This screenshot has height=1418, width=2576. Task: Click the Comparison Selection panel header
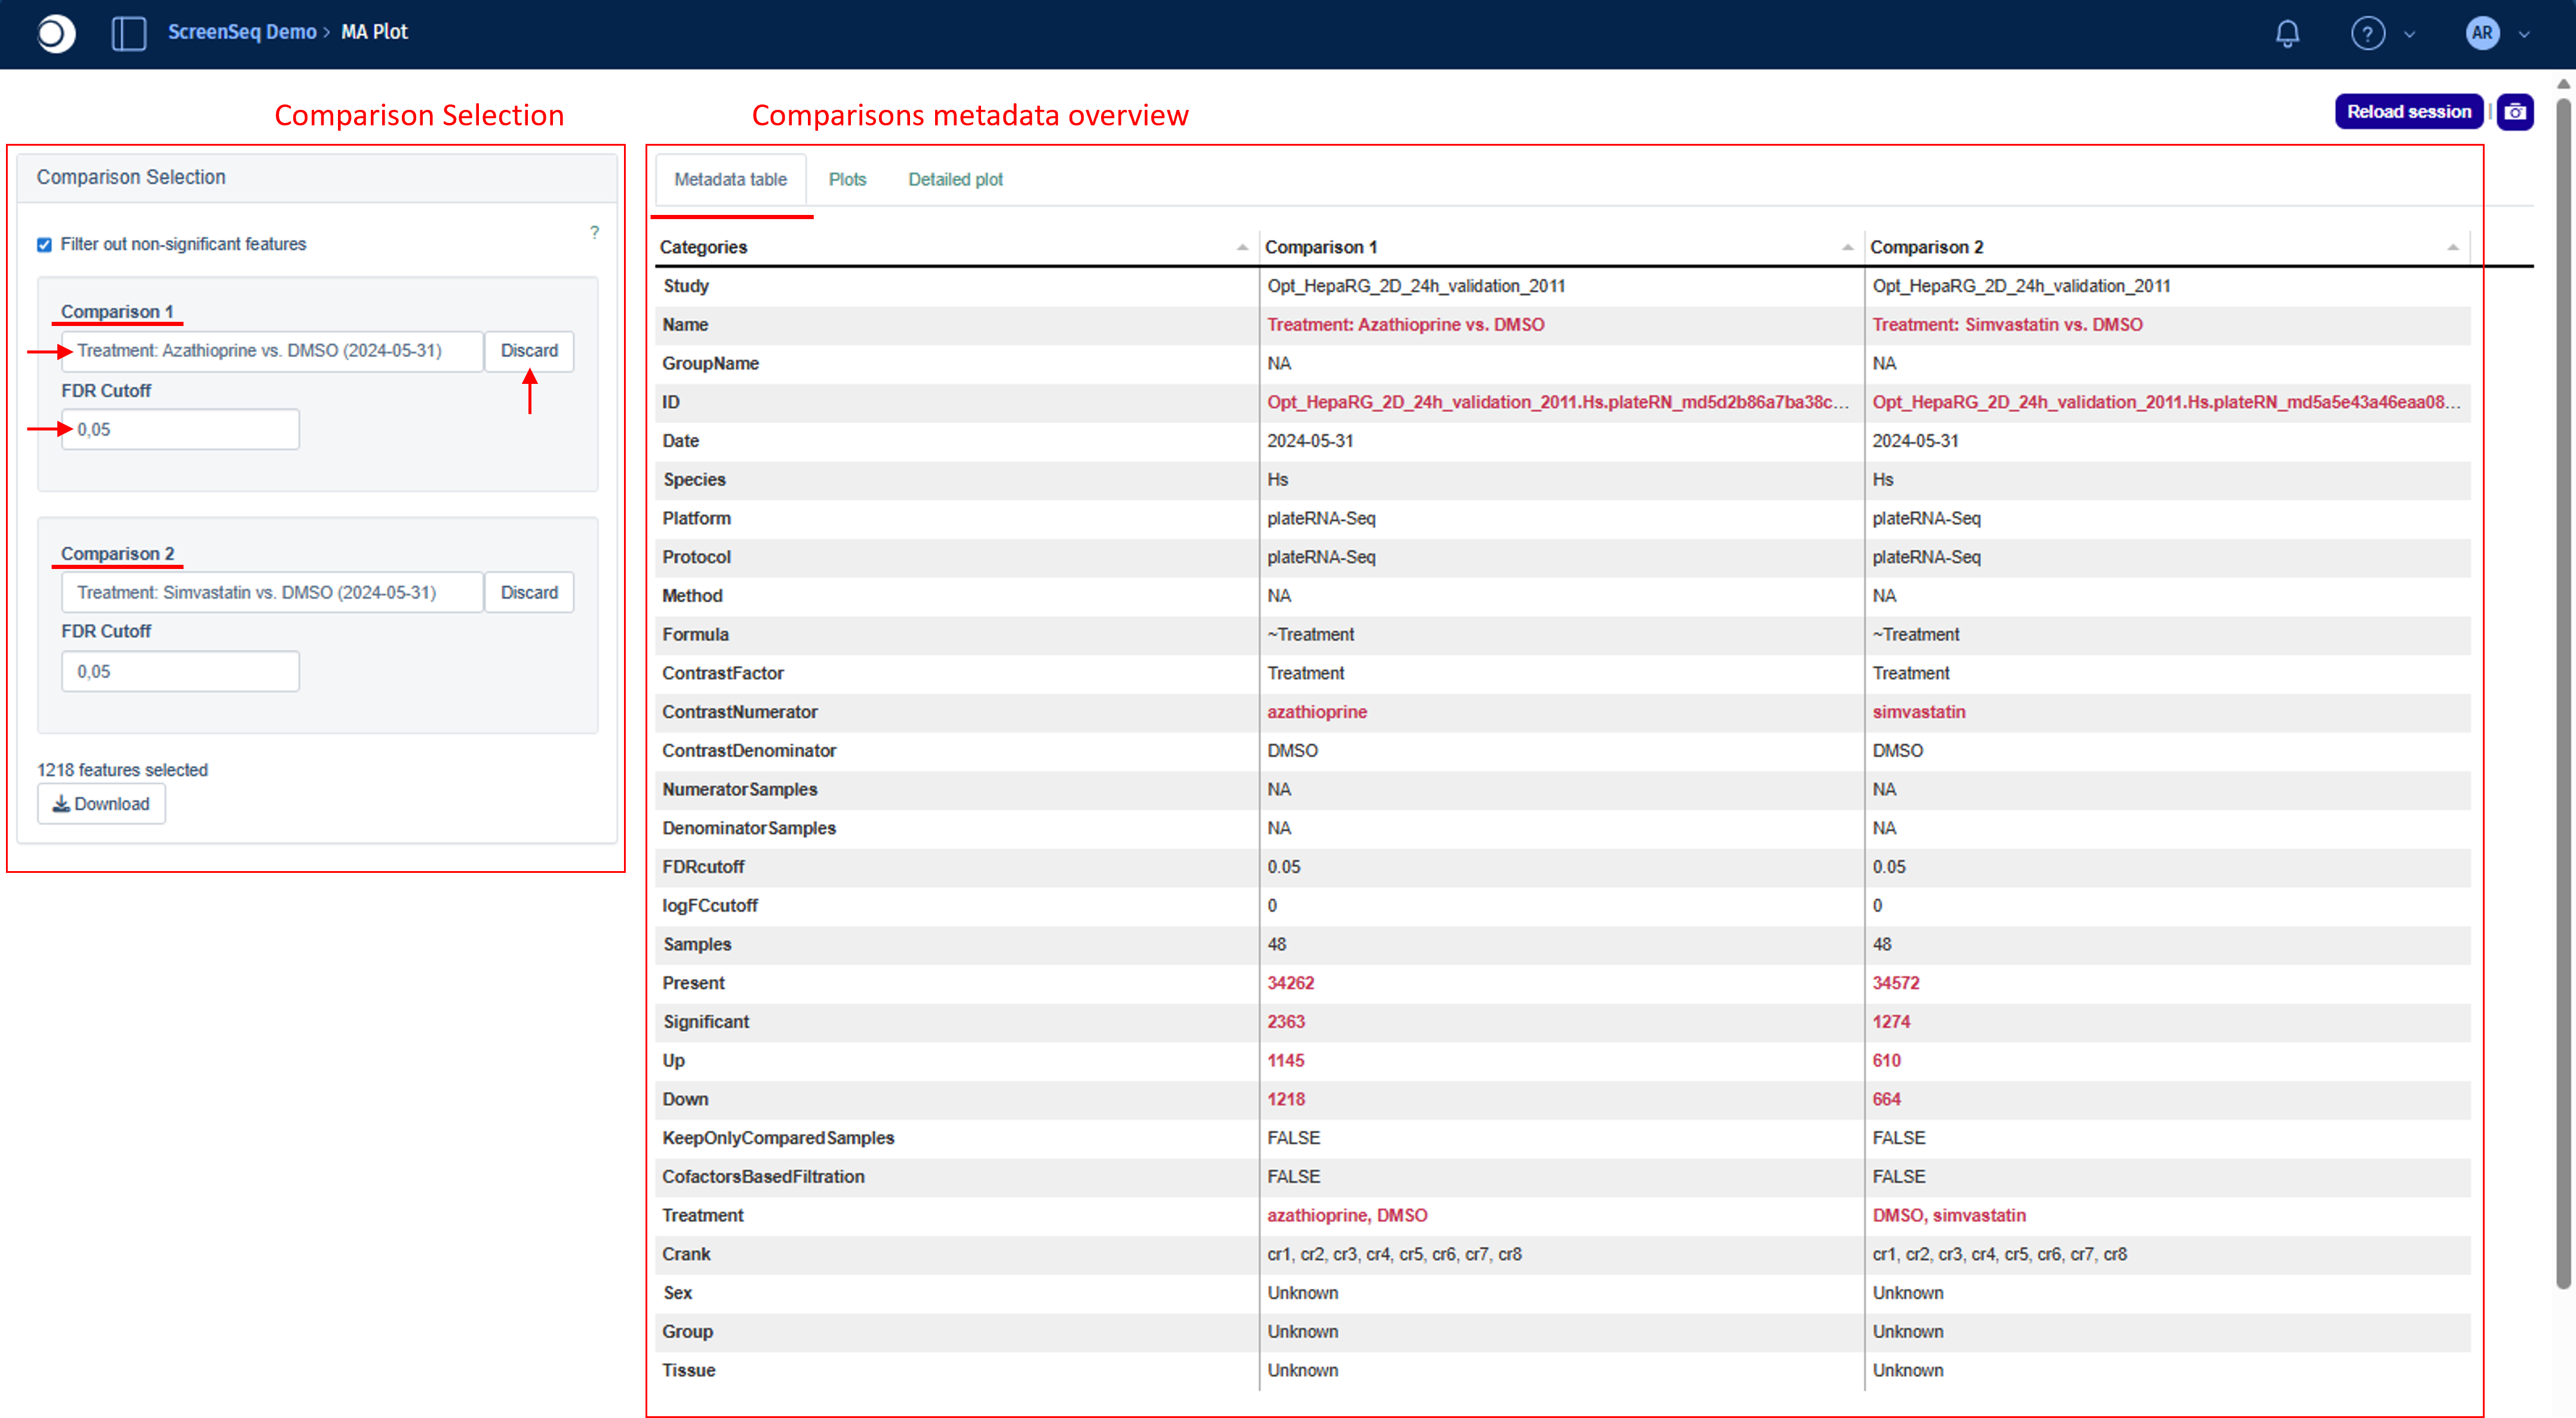point(316,178)
